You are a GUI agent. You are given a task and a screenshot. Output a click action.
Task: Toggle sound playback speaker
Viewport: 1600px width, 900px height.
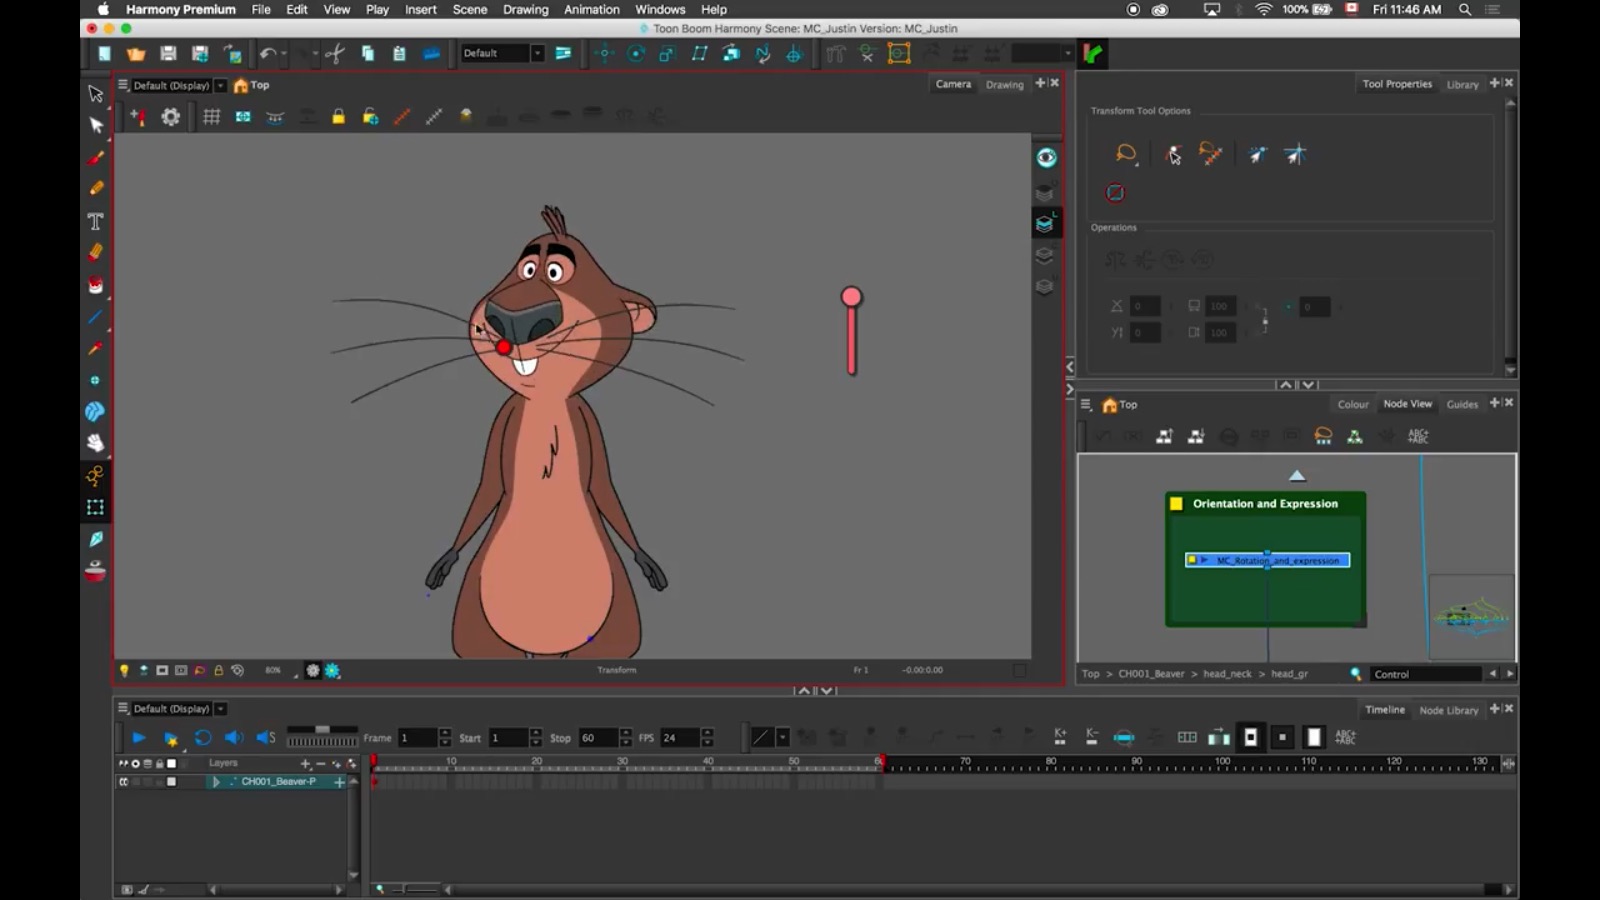[x=234, y=738]
